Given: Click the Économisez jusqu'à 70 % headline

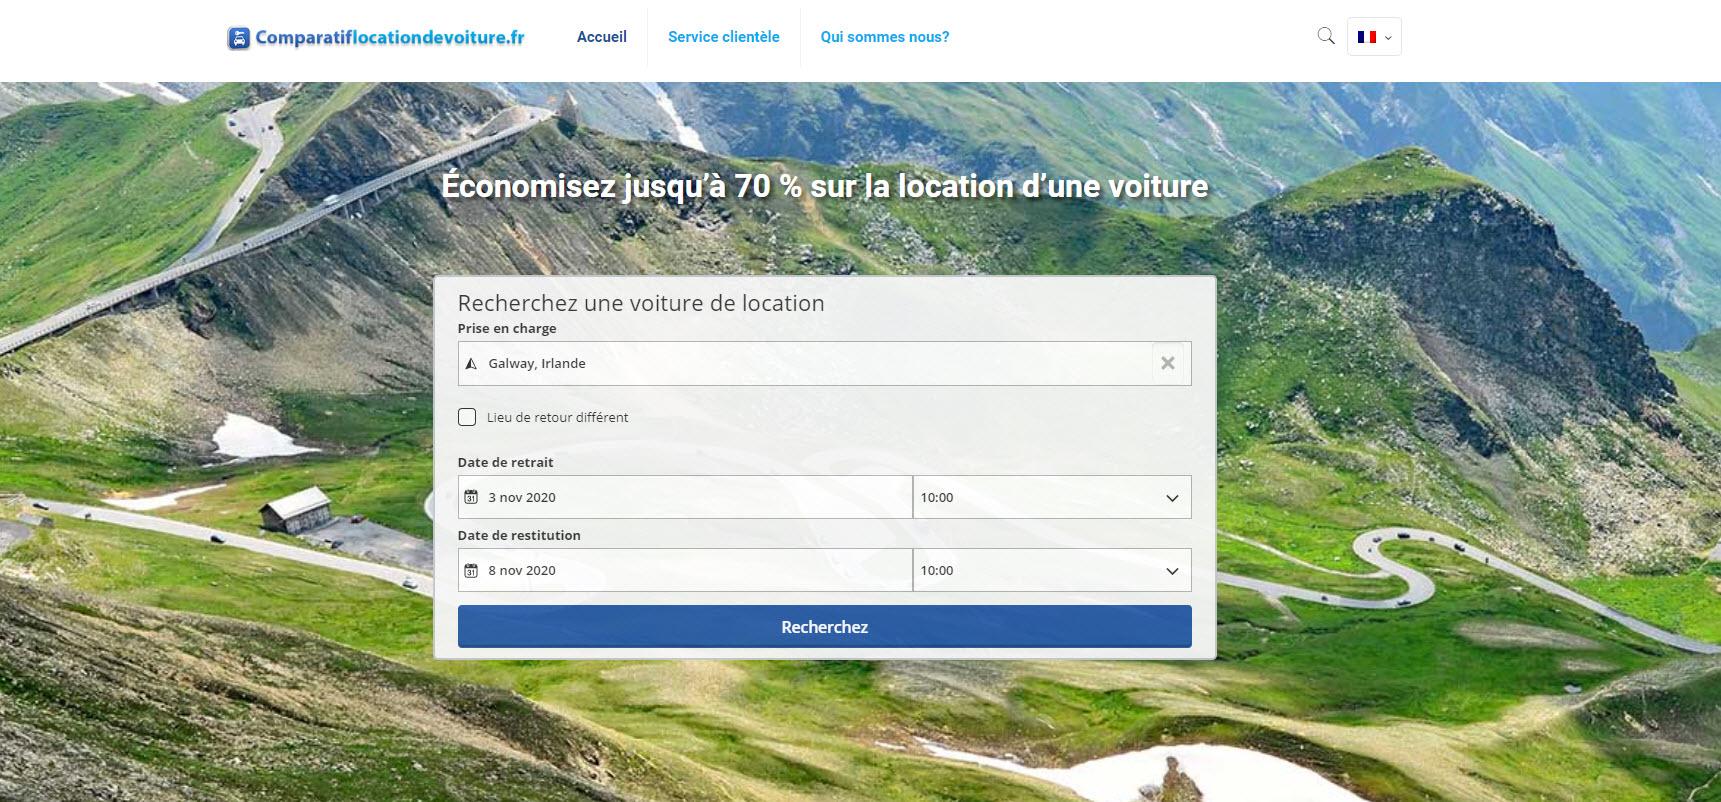Looking at the screenshot, I should click(x=825, y=186).
